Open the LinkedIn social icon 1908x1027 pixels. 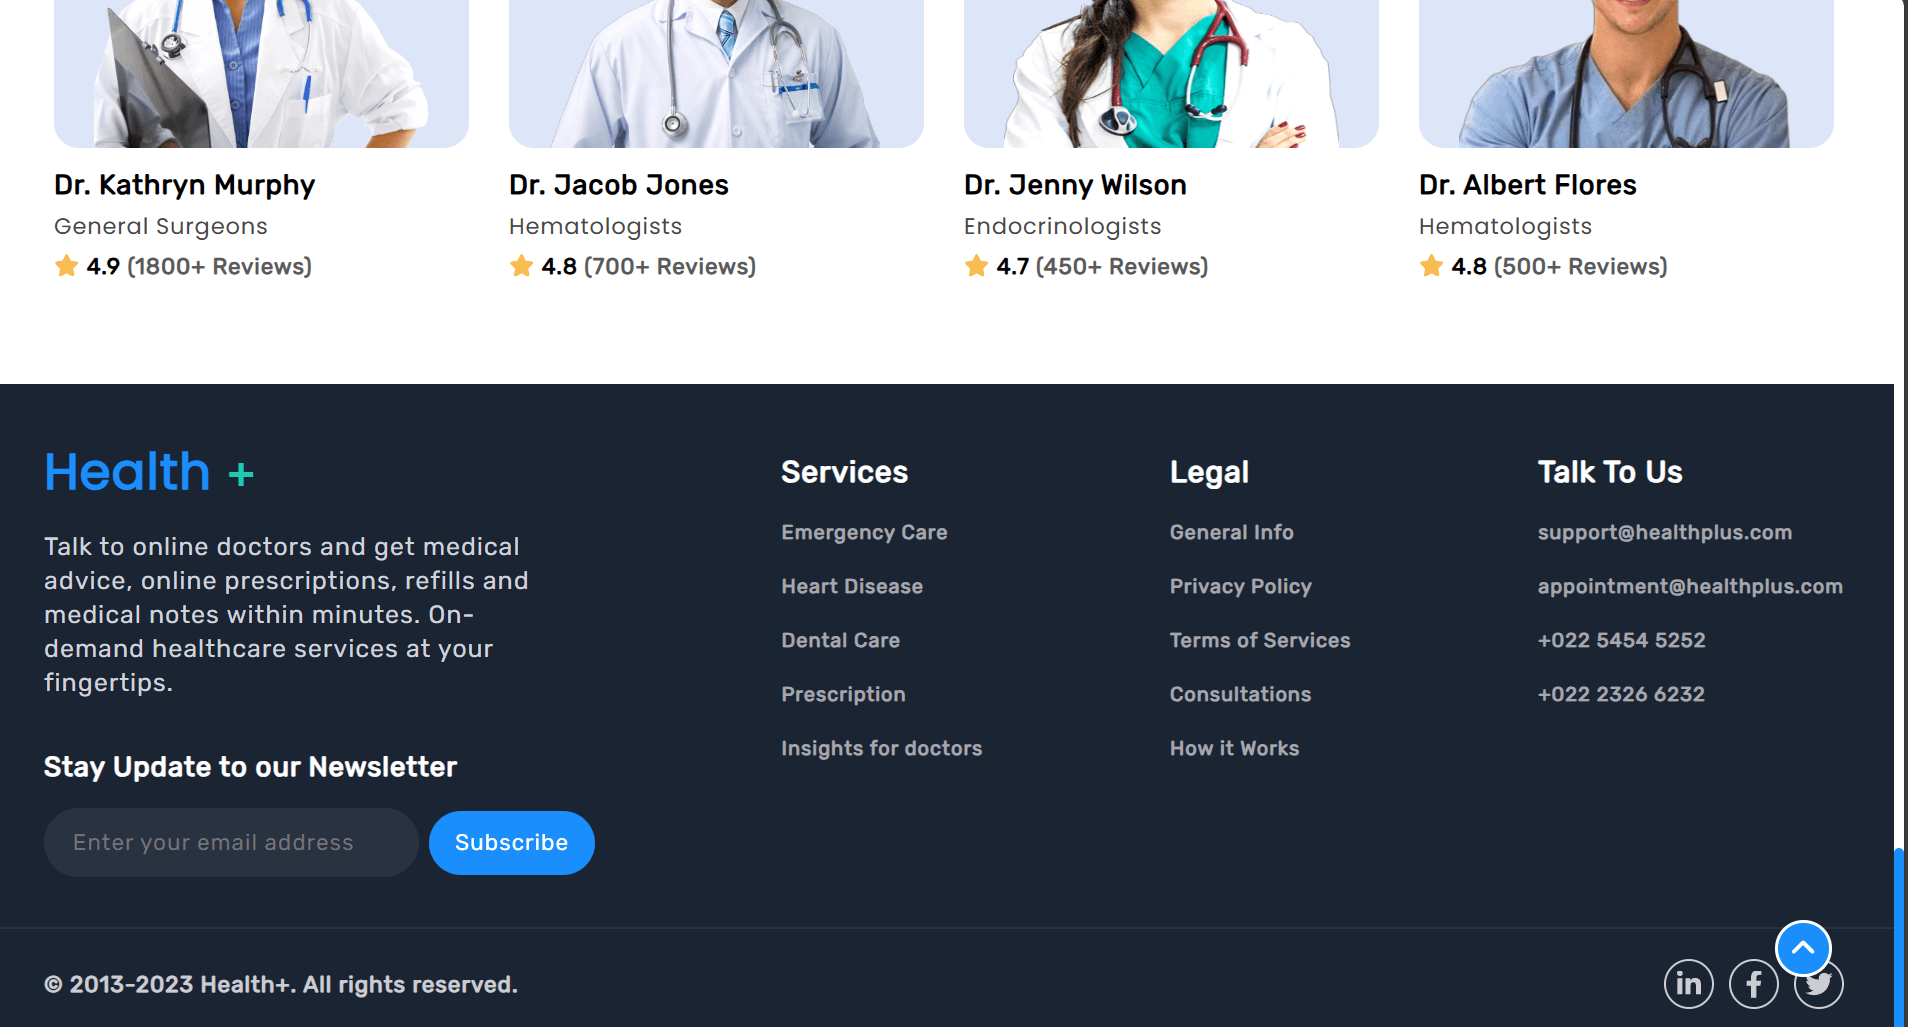1688,984
